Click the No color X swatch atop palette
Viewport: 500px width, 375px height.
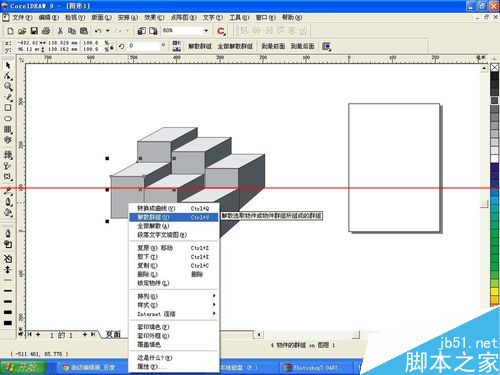coord(494,67)
